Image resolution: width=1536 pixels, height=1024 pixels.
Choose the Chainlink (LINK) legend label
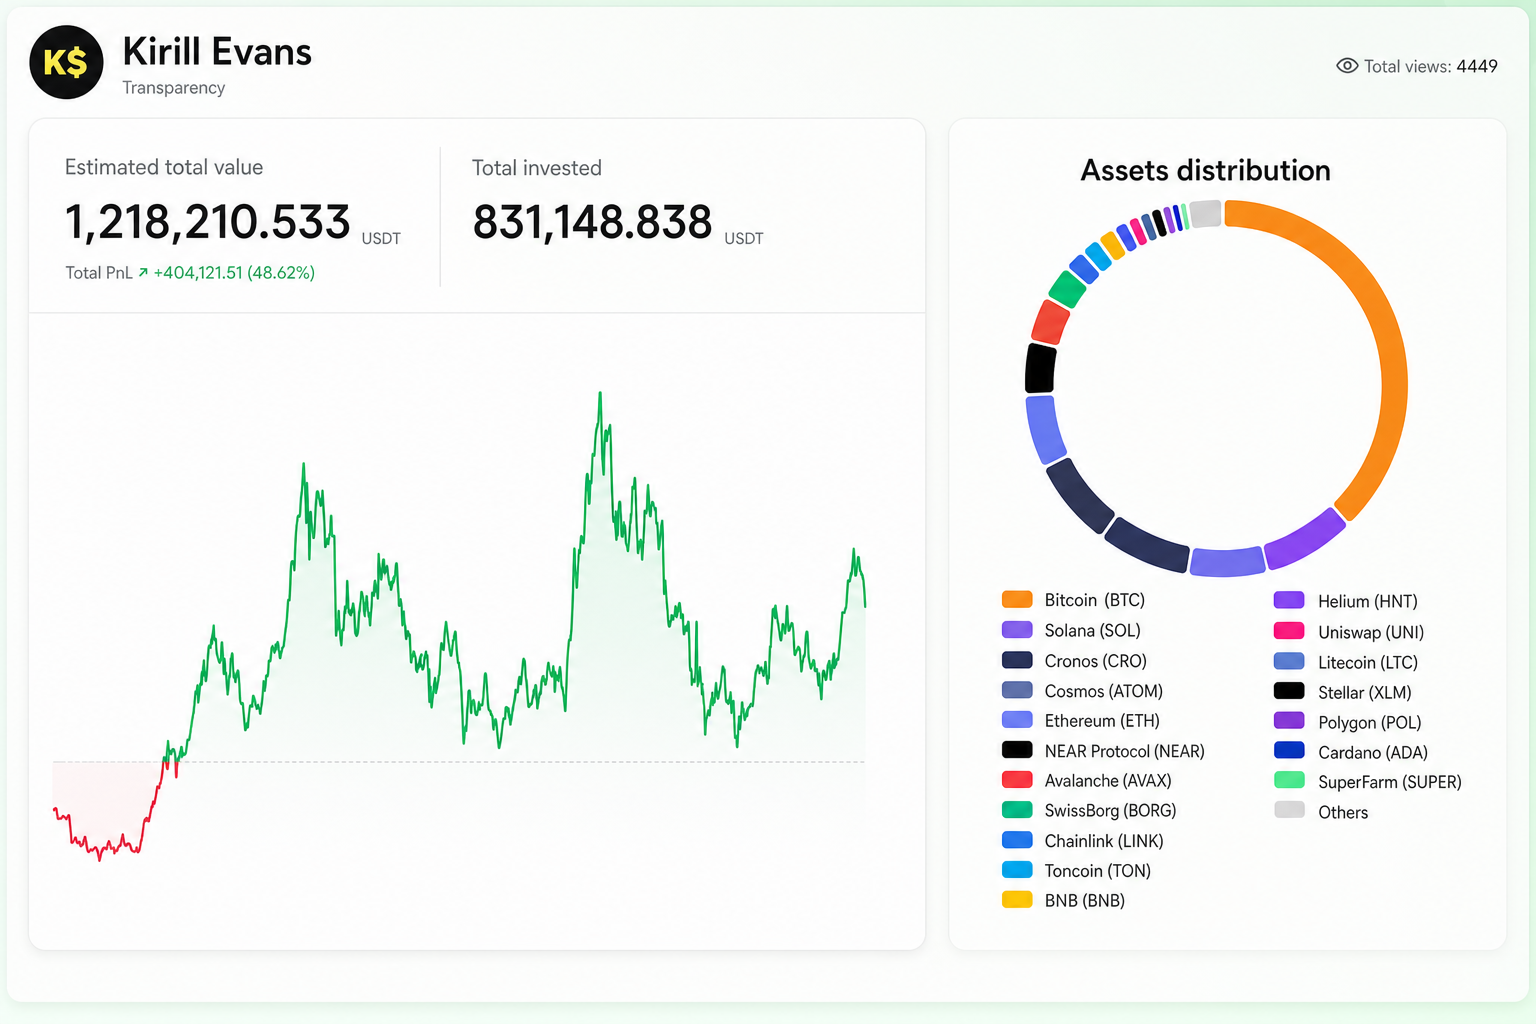(x=1104, y=841)
